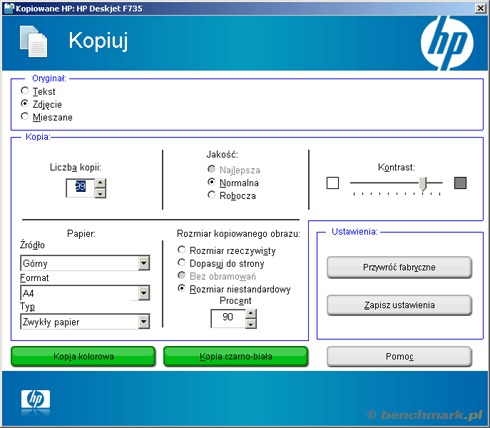Start Kopia czarno-biała copy
This screenshot has width=490, height=428.
pyautogui.click(x=236, y=357)
